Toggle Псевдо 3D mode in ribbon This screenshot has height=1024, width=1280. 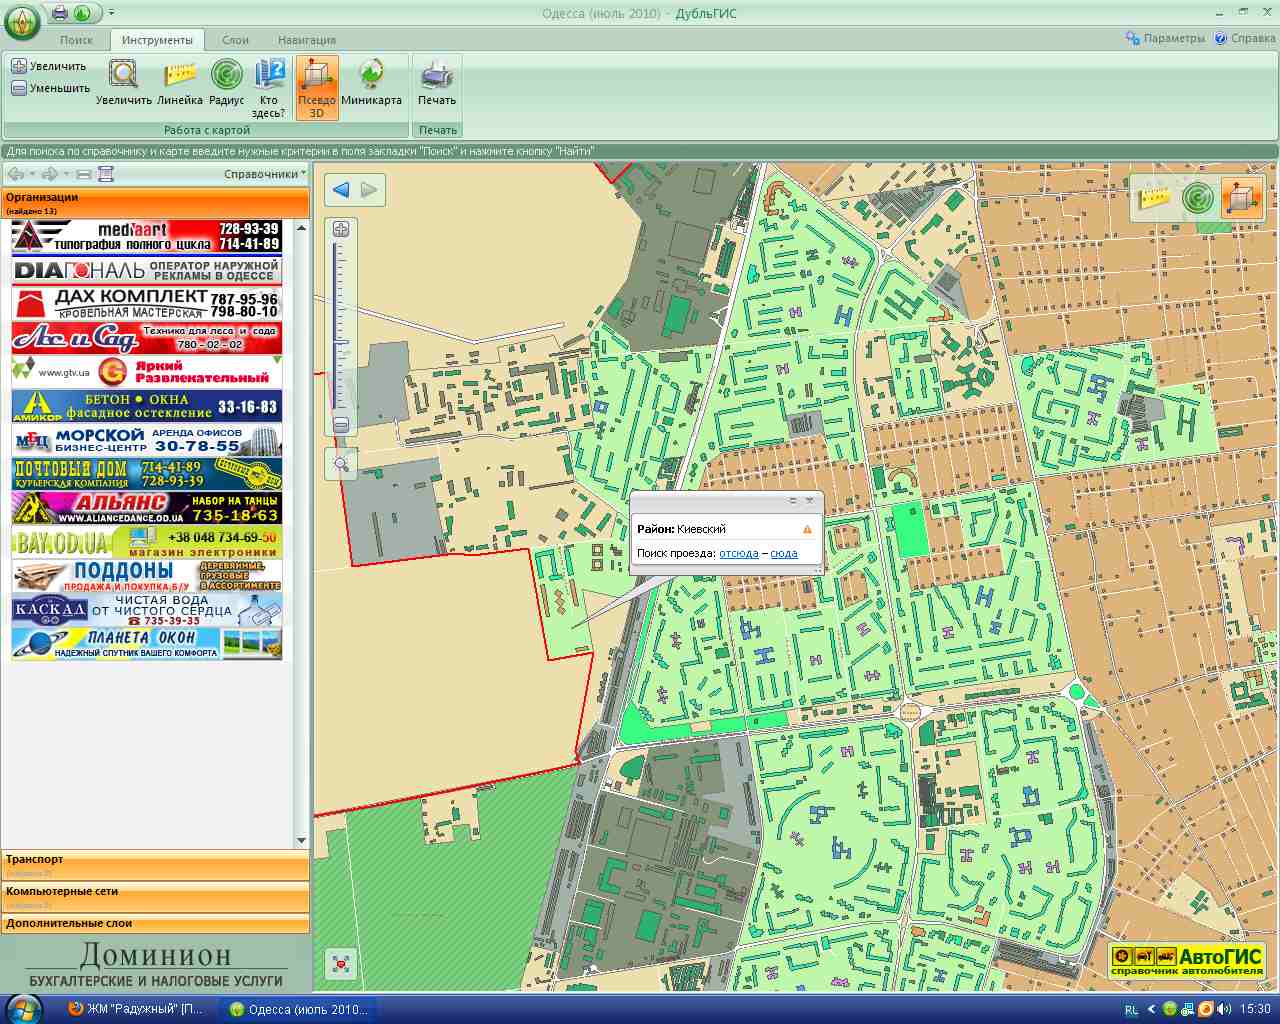coord(317,86)
